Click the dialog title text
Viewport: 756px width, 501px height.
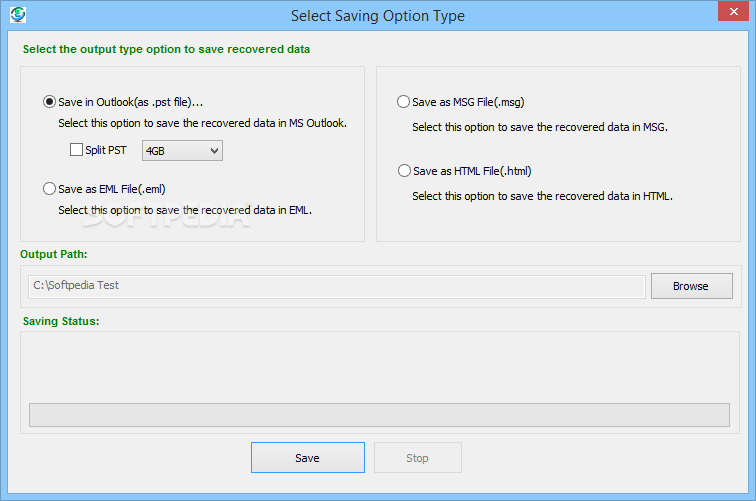(x=377, y=16)
